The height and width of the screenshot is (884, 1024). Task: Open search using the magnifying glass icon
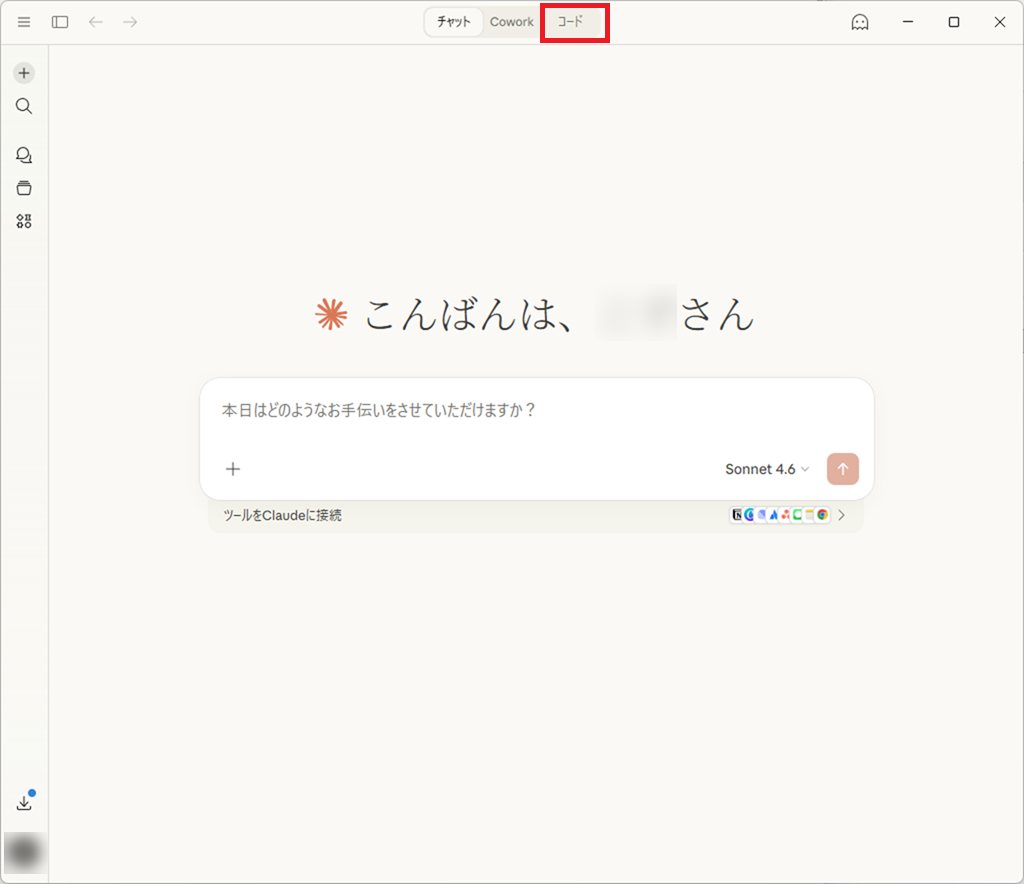click(24, 106)
